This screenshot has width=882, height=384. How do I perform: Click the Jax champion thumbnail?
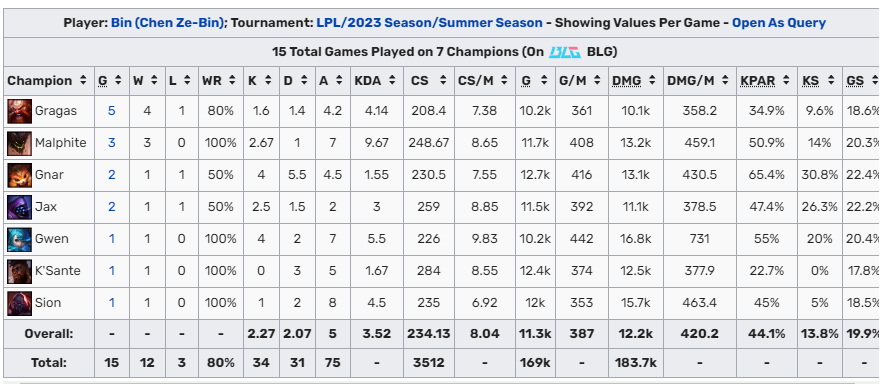(19, 207)
